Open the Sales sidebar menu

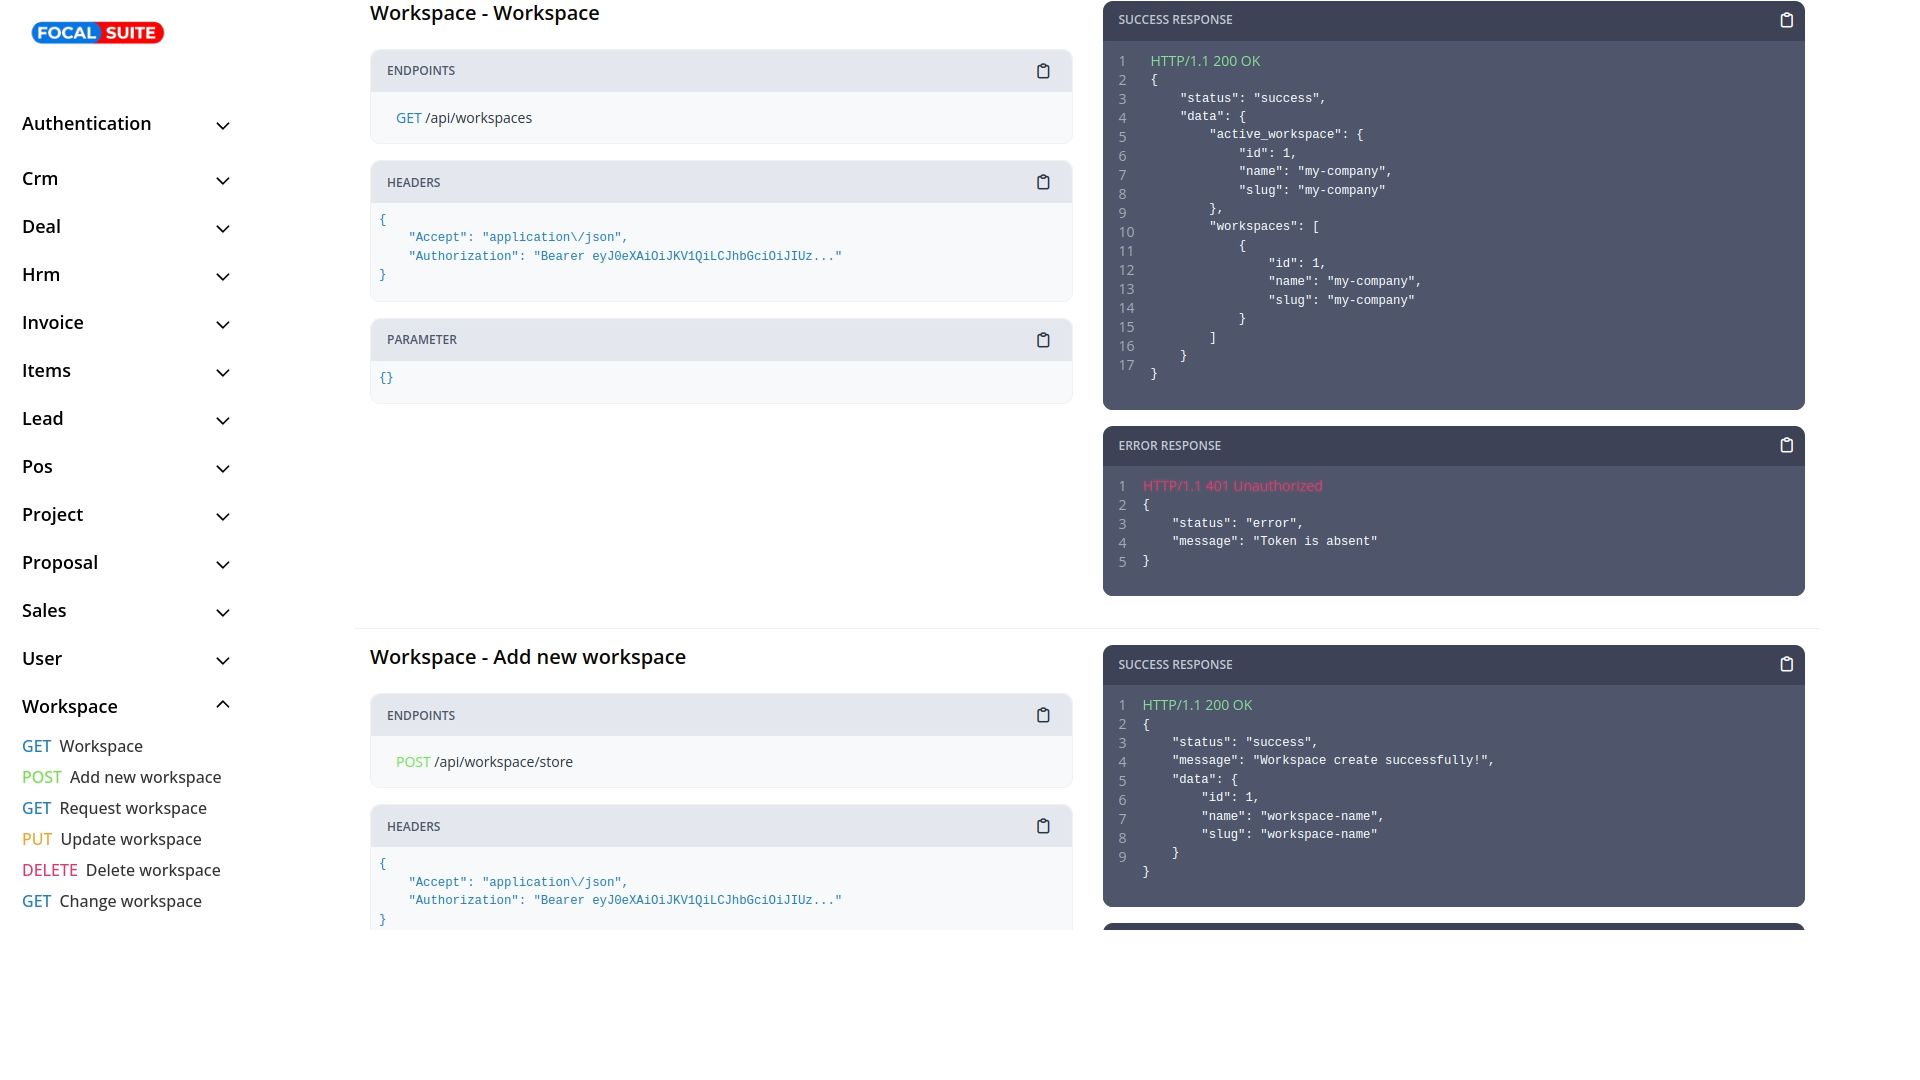126,611
